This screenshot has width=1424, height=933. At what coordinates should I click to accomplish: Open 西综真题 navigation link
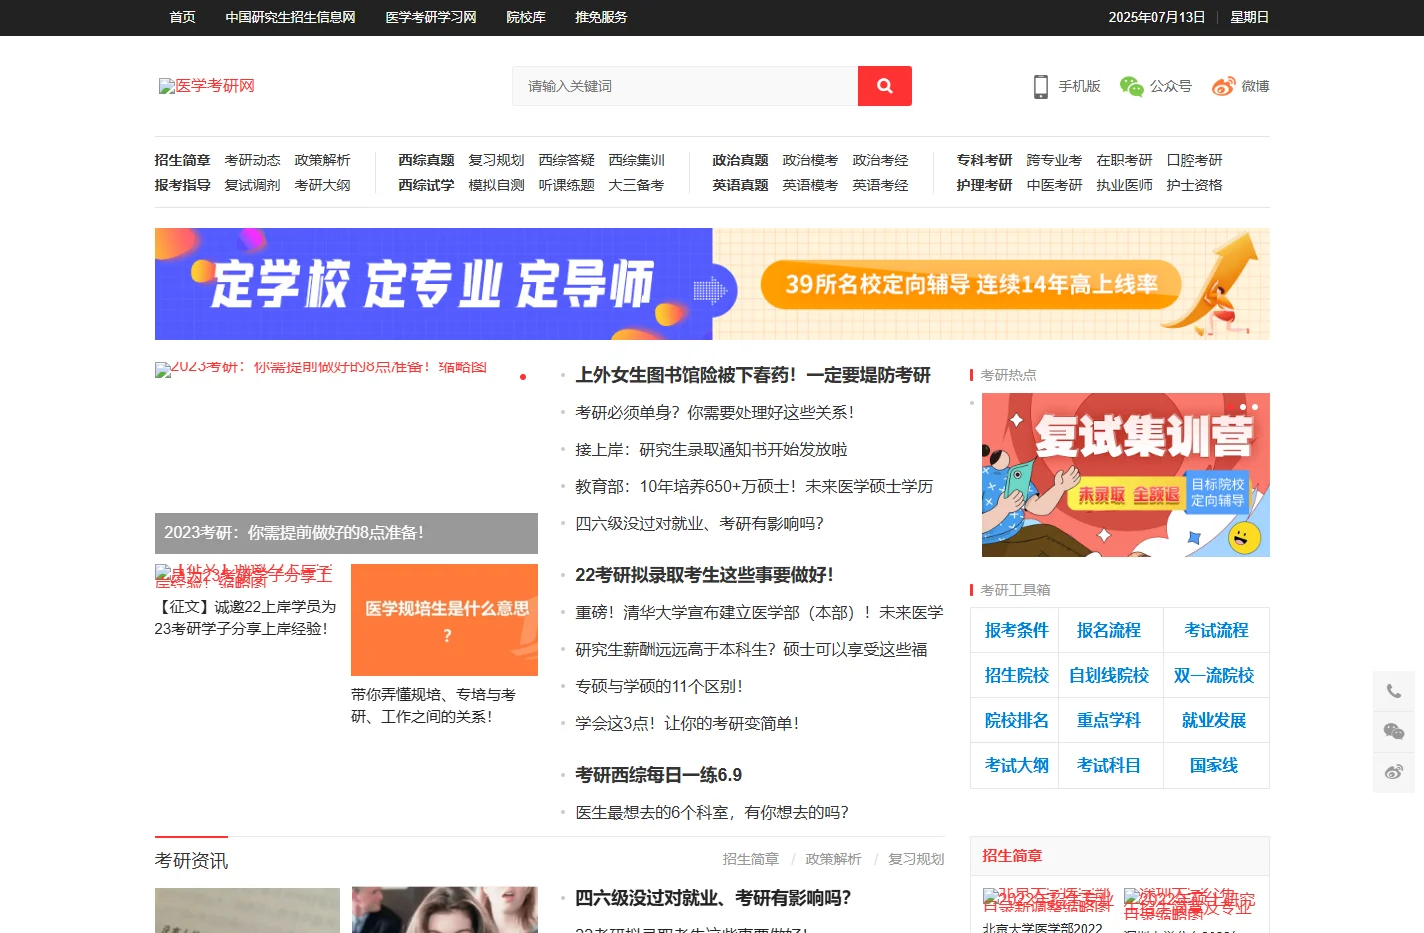point(426,160)
